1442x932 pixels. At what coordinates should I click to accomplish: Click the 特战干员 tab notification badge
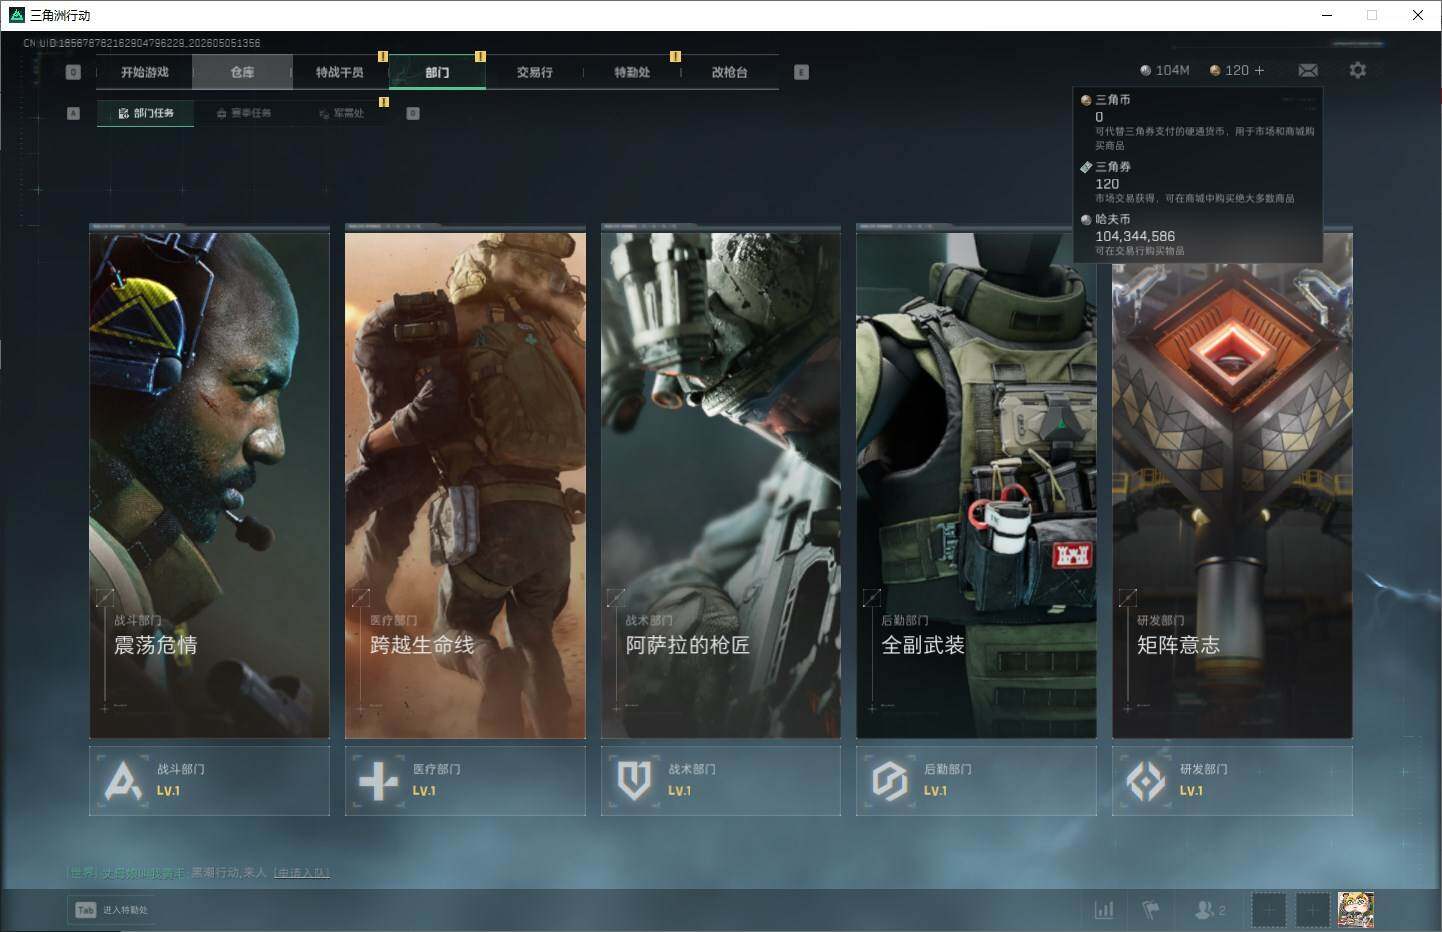(383, 56)
